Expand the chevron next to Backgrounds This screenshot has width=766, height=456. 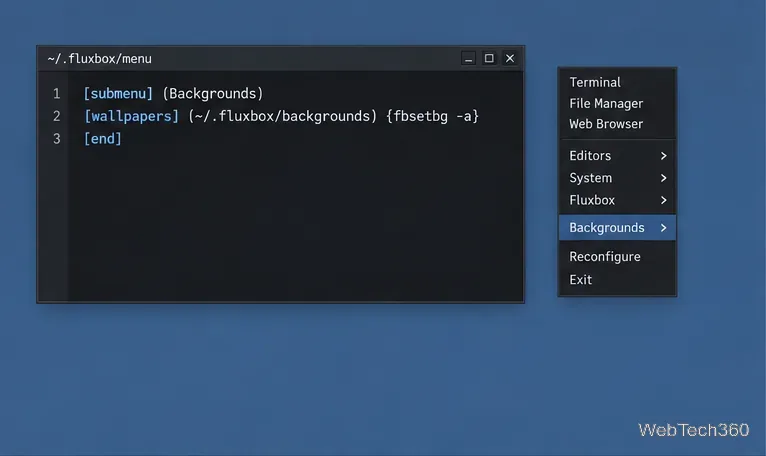pos(663,227)
